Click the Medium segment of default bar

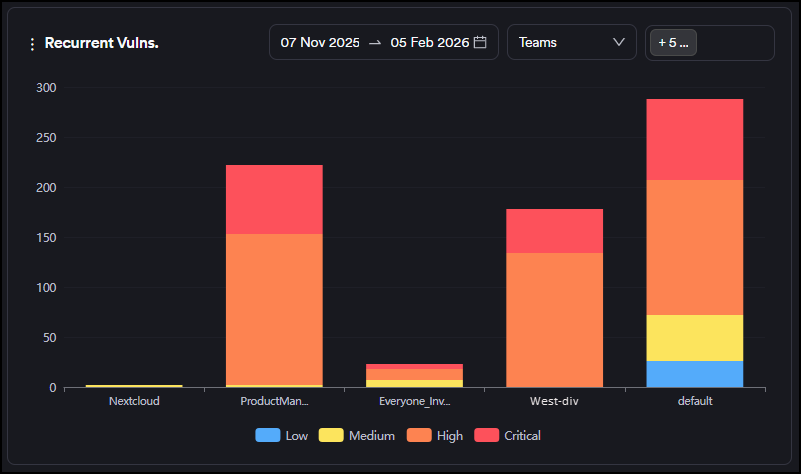point(694,338)
